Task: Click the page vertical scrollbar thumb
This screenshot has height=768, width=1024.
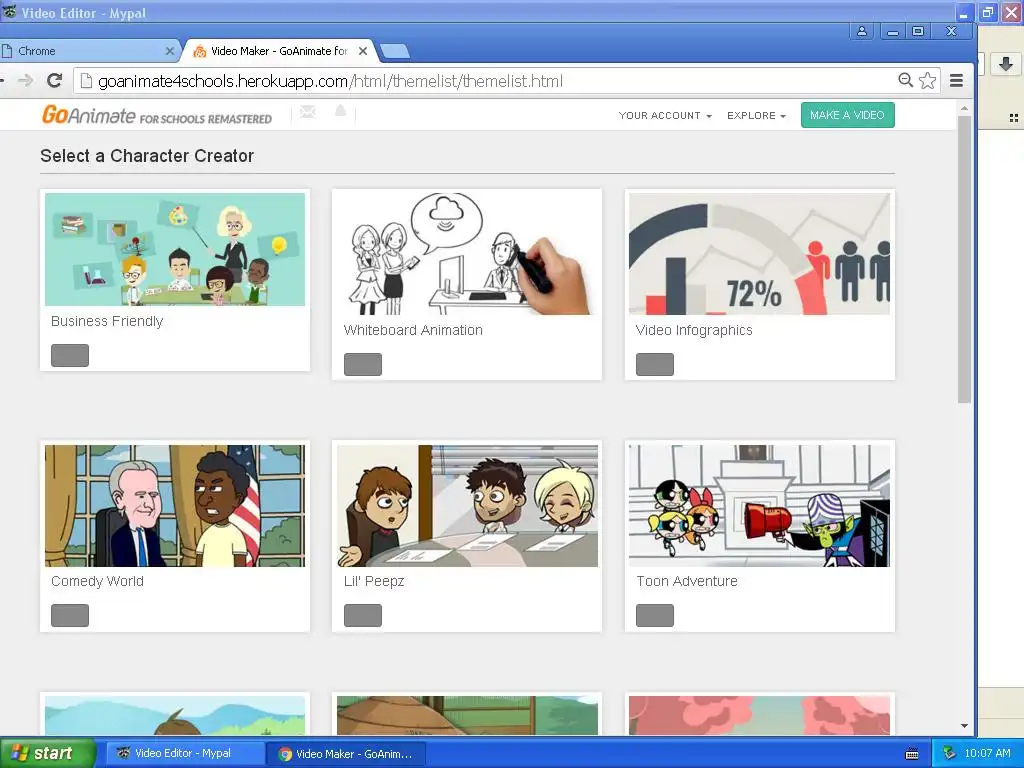Action: pyautogui.click(x=964, y=259)
